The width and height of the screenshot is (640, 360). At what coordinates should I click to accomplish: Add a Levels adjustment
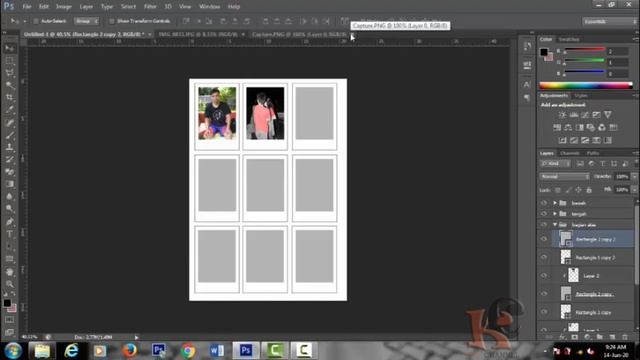tap(573, 115)
